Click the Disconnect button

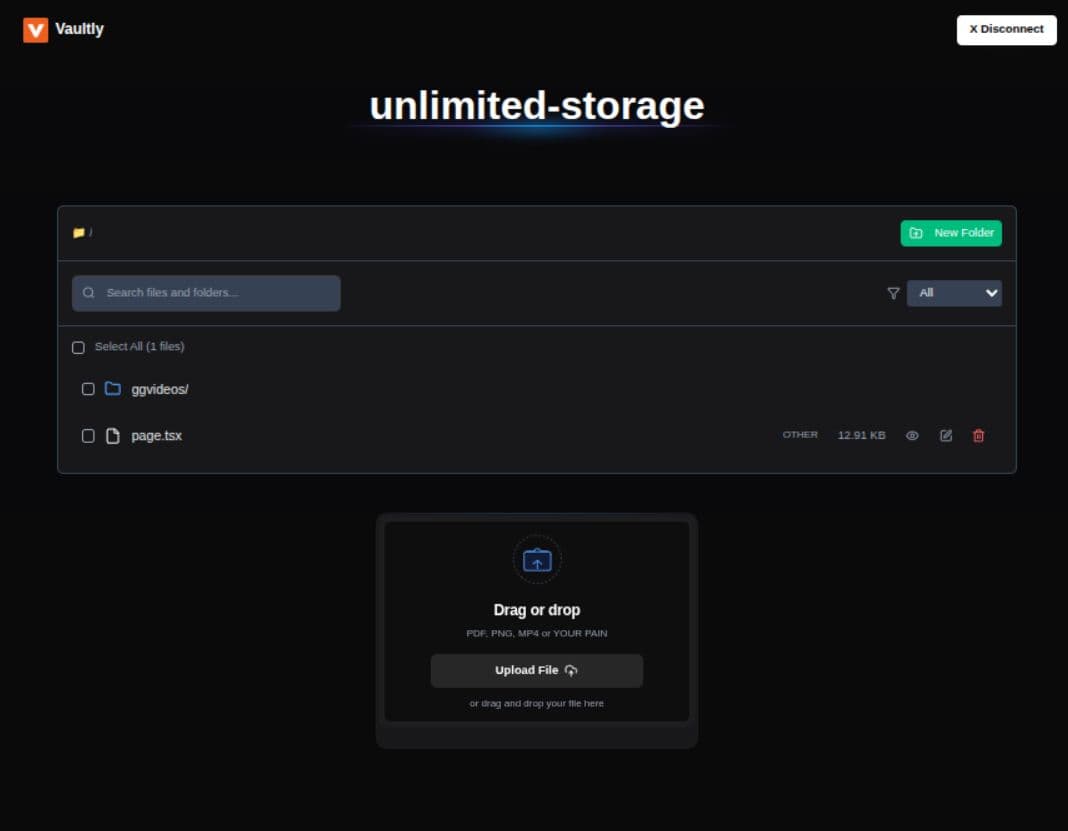(1006, 29)
